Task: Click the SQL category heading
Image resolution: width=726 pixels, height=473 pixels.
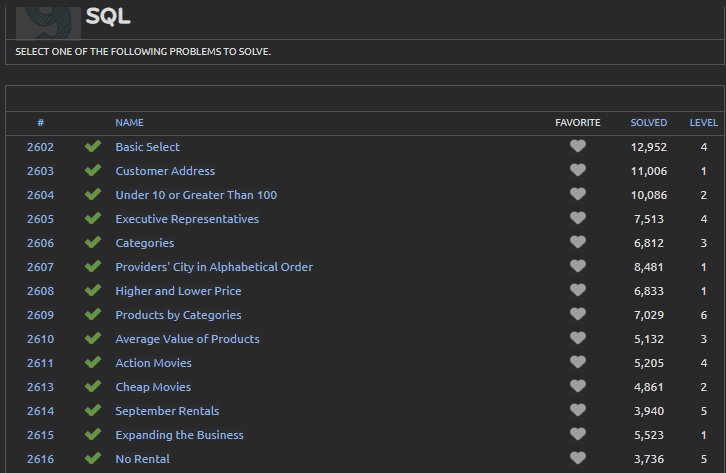Action: tap(108, 17)
